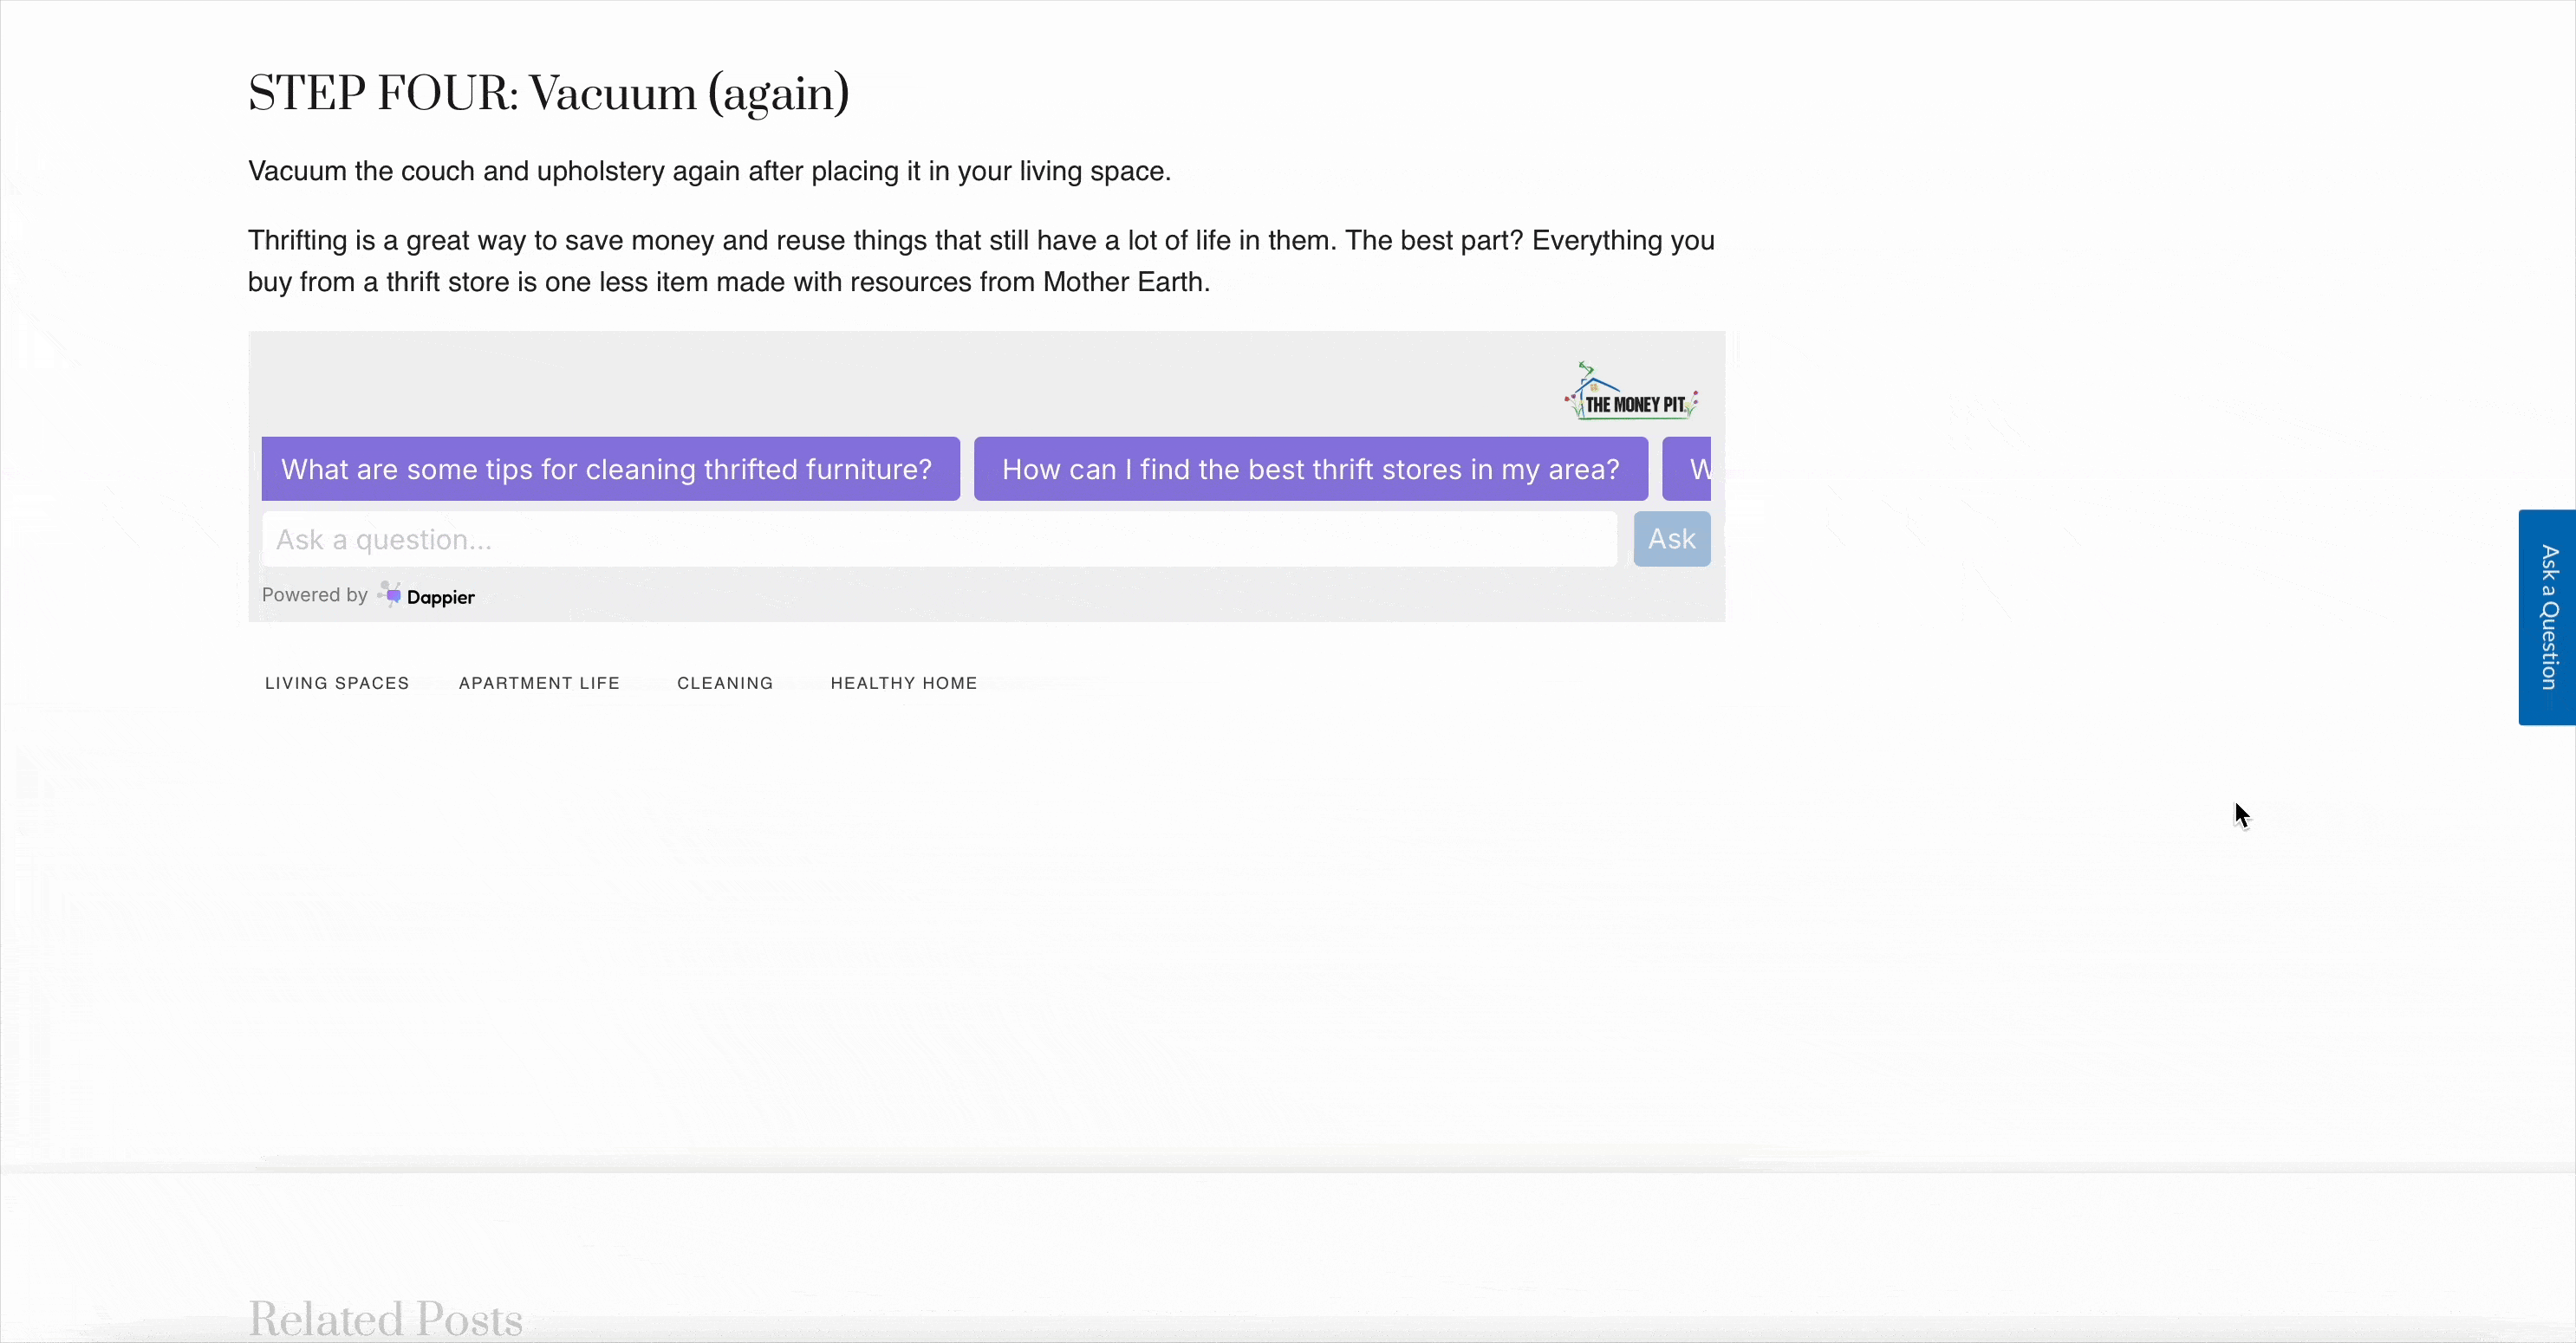Select 'find the best thrift stores' suggestion
This screenshot has width=2576, height=1343.
click(1310, 469)
